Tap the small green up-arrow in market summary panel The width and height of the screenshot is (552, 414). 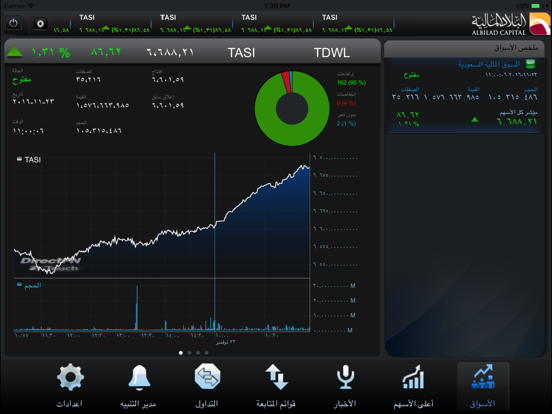tap(475, 120)
